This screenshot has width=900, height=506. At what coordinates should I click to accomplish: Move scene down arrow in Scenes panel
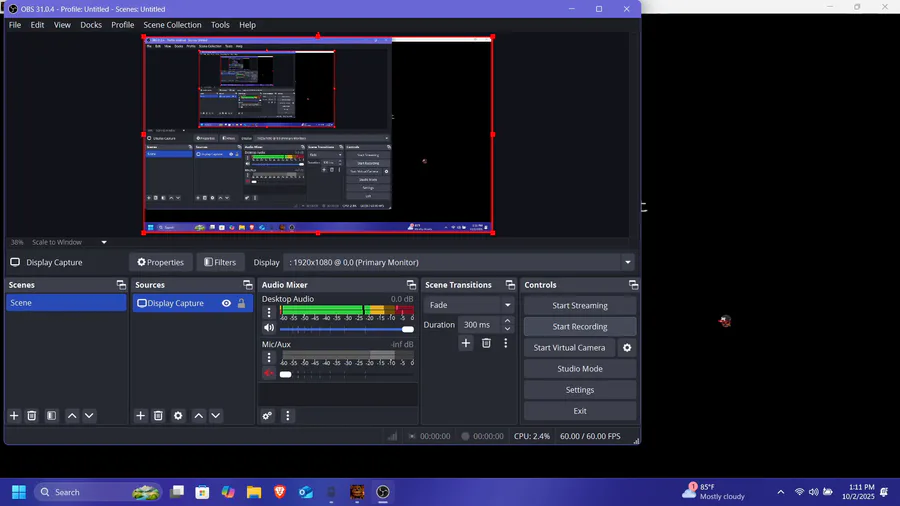90,416
